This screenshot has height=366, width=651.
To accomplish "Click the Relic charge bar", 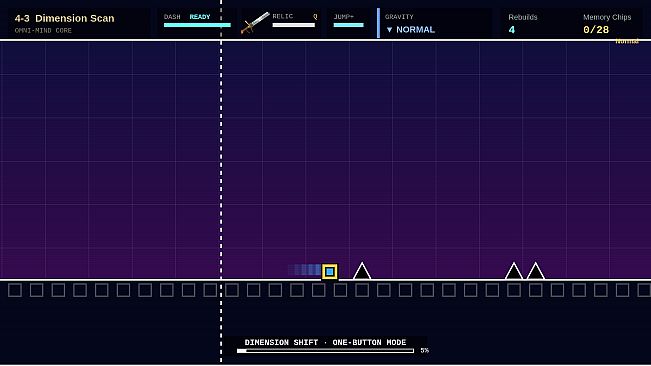I will (294, 25).
